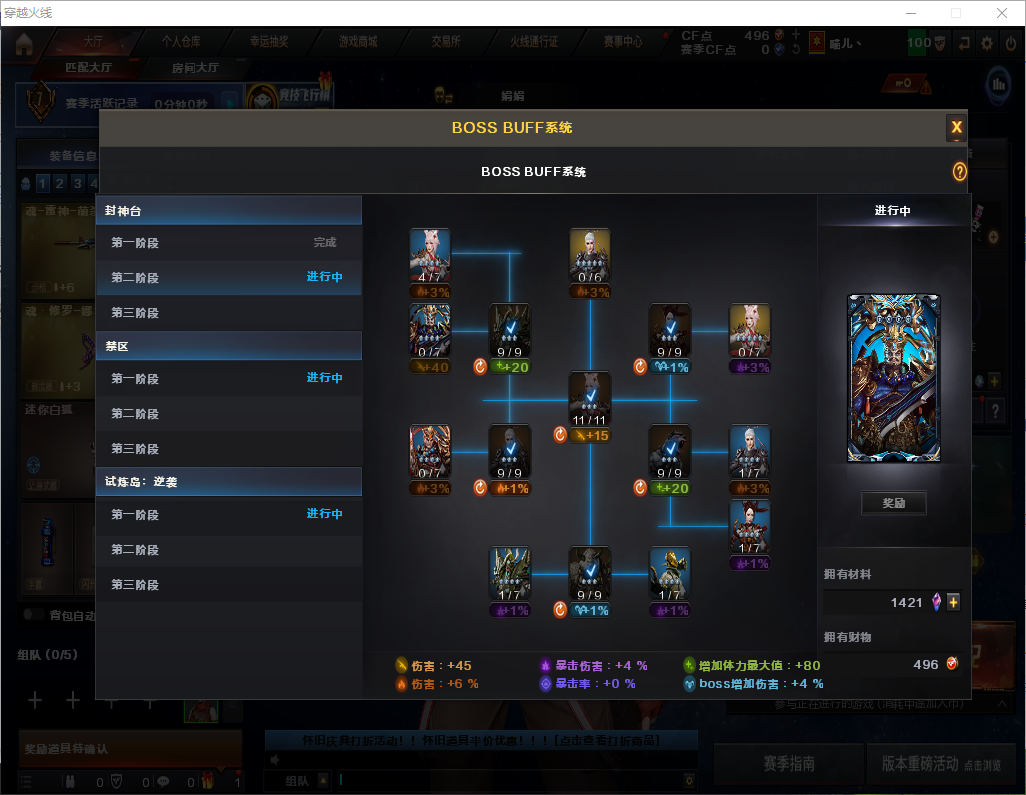This screenshot has width=1026, height=795.
Task: Collapse the 试炼岛:逆袭 category header
Action: tap(229, 481)
